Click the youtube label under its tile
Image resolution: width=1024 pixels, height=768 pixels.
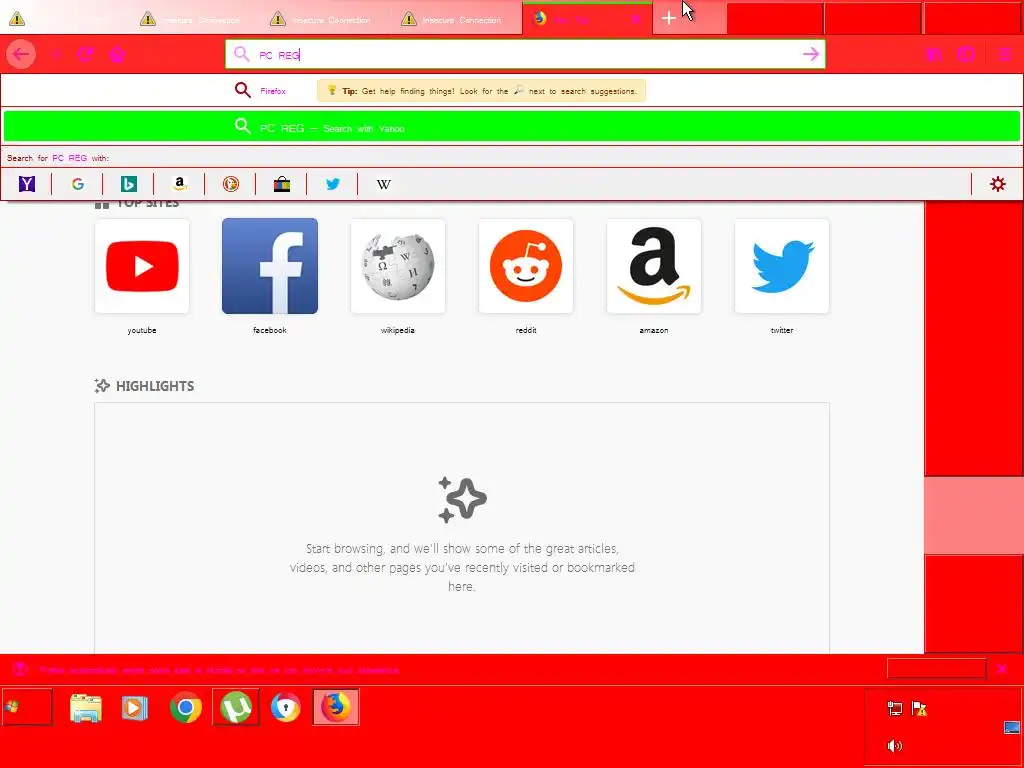pyautogui.click(x=142, y=330)
